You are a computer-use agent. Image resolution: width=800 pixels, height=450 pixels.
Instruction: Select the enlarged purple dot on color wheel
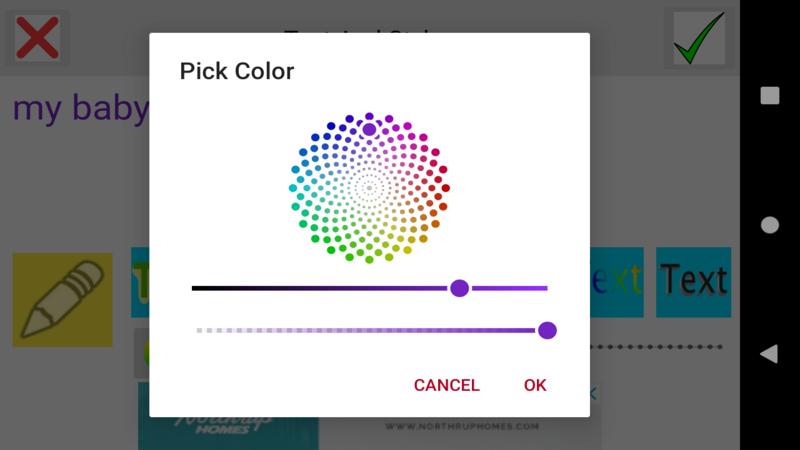pos(369,129)
